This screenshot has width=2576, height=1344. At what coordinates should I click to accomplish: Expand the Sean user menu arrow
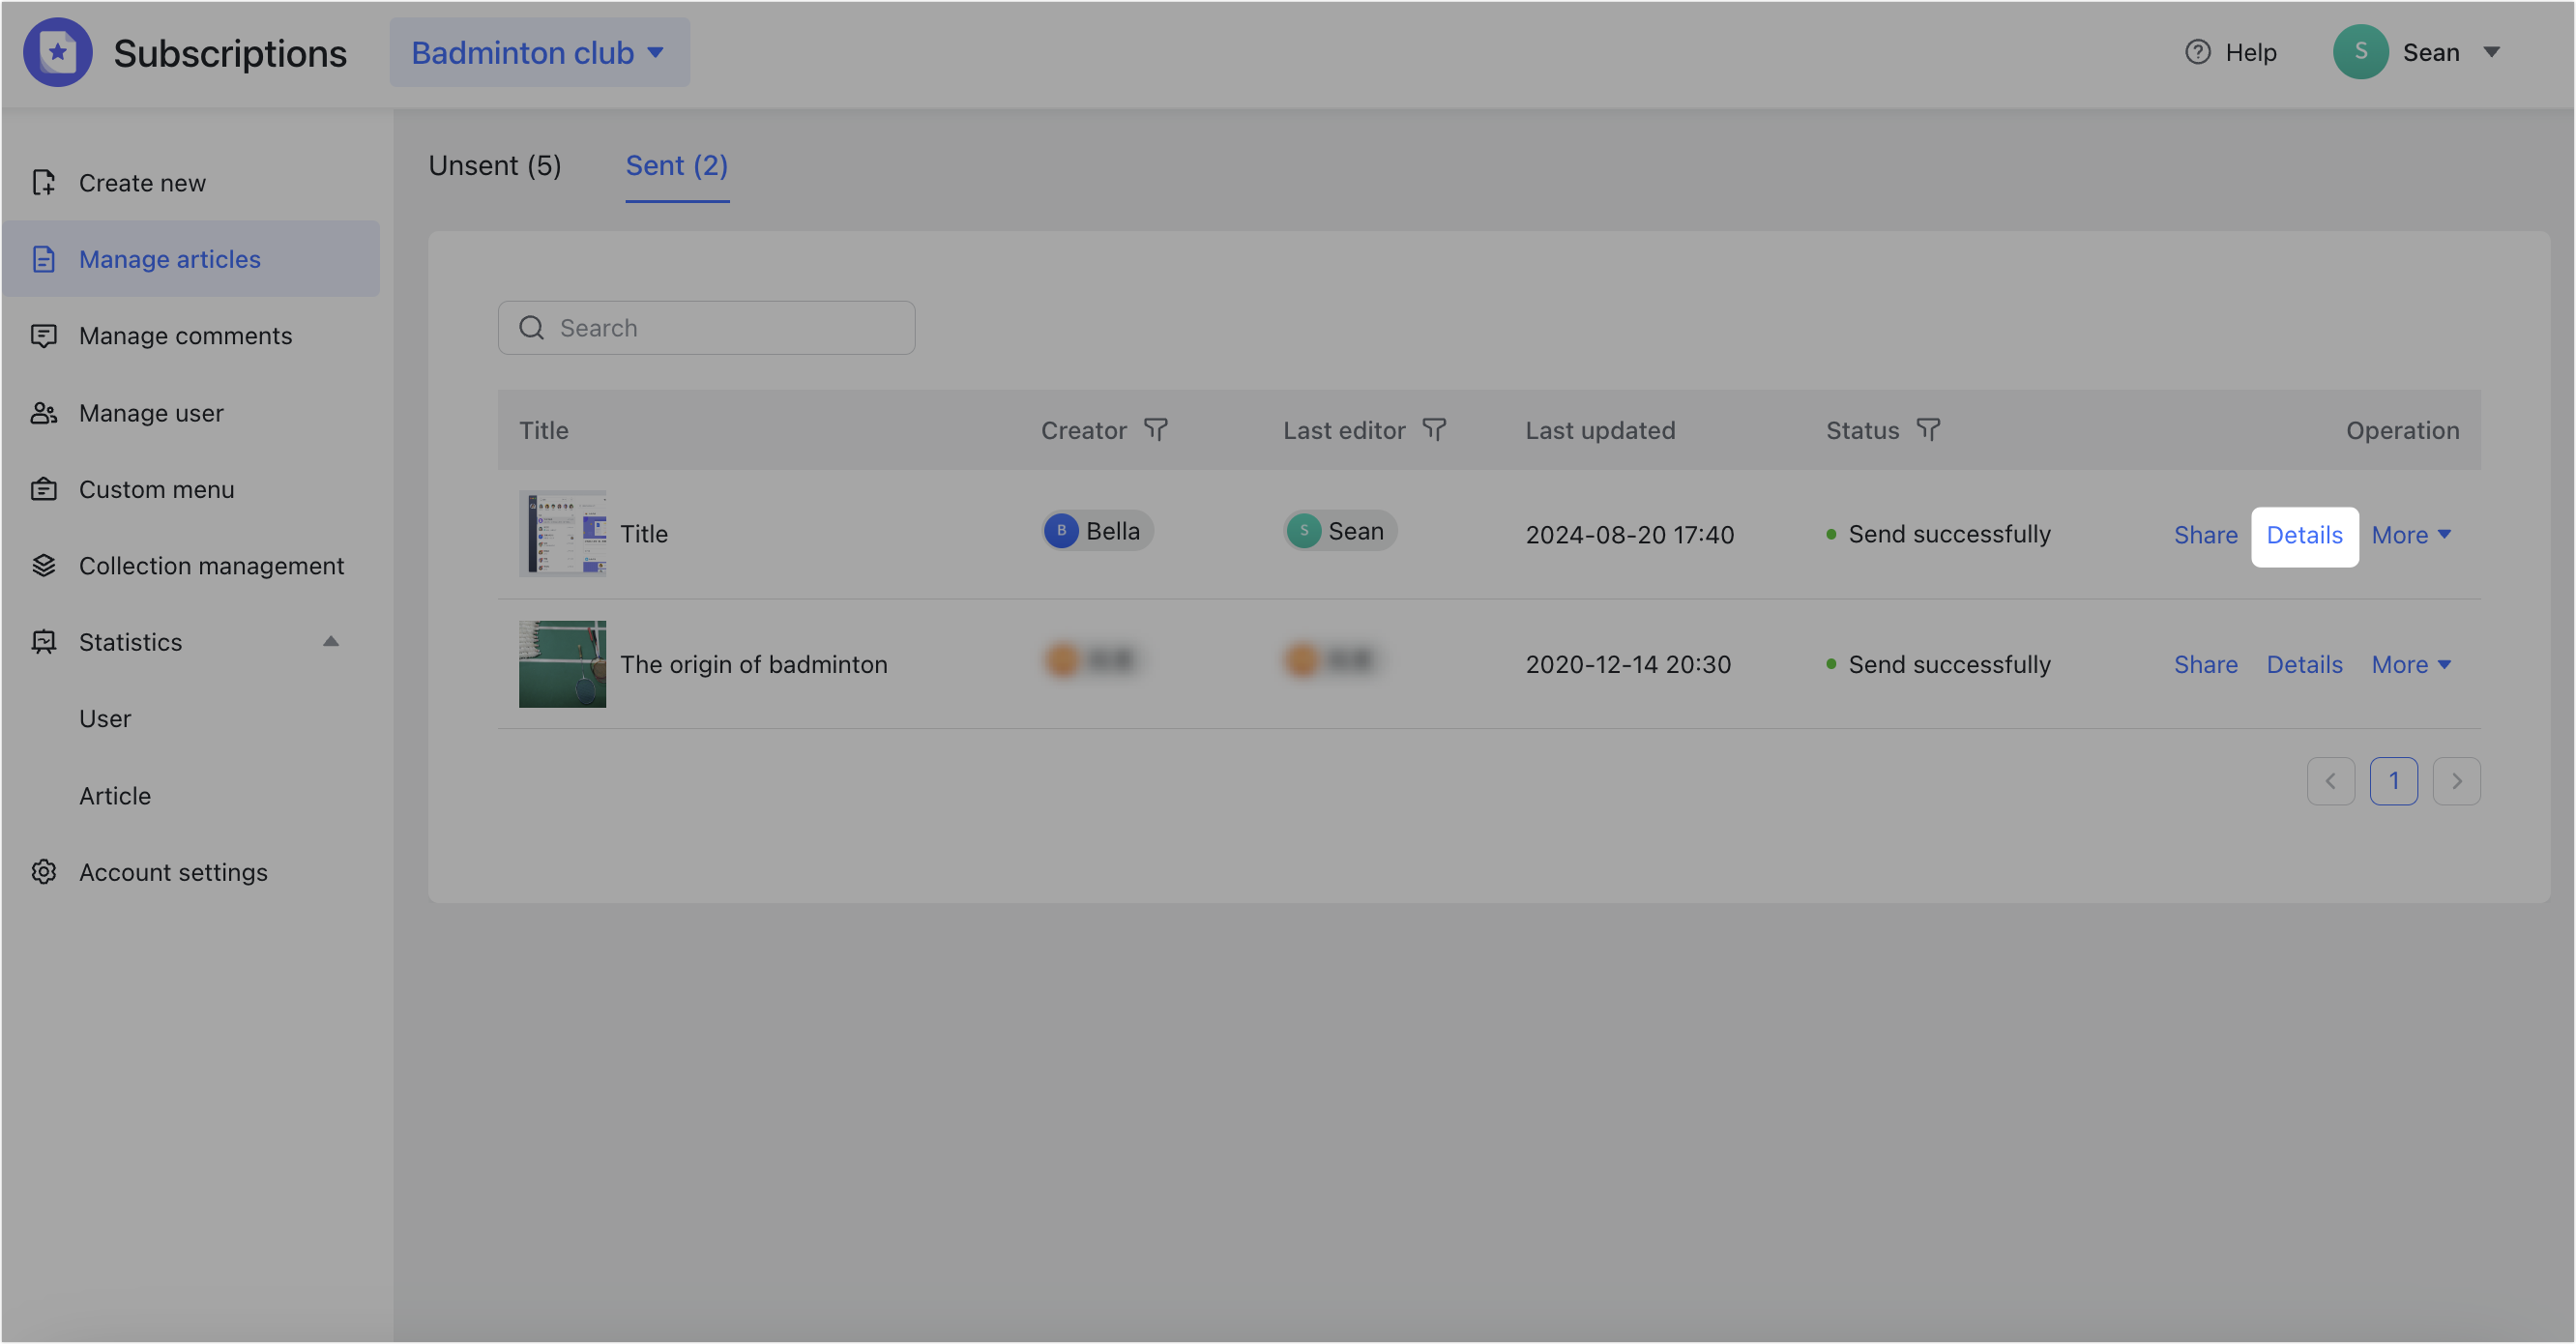coord(2491,52)
